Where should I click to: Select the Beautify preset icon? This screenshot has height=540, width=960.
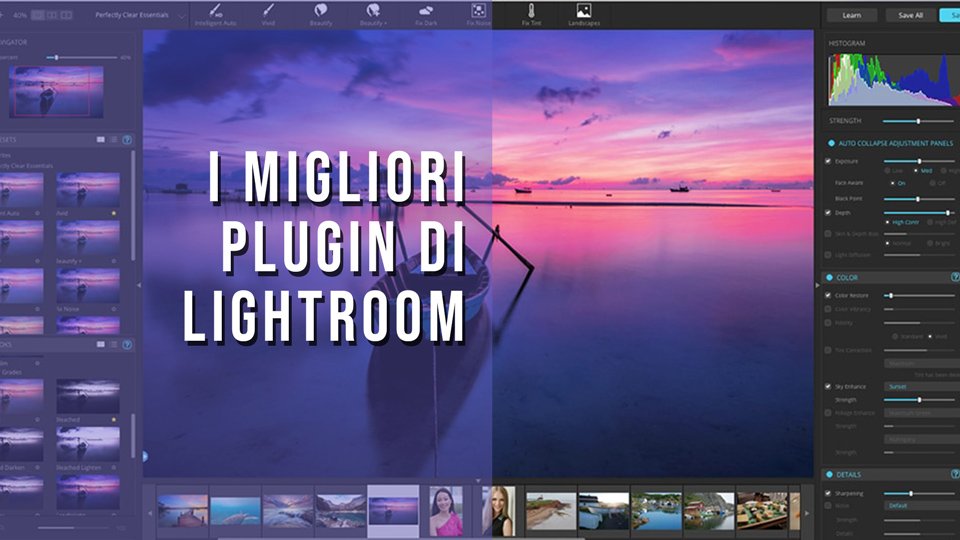click(x=321, y=10)
